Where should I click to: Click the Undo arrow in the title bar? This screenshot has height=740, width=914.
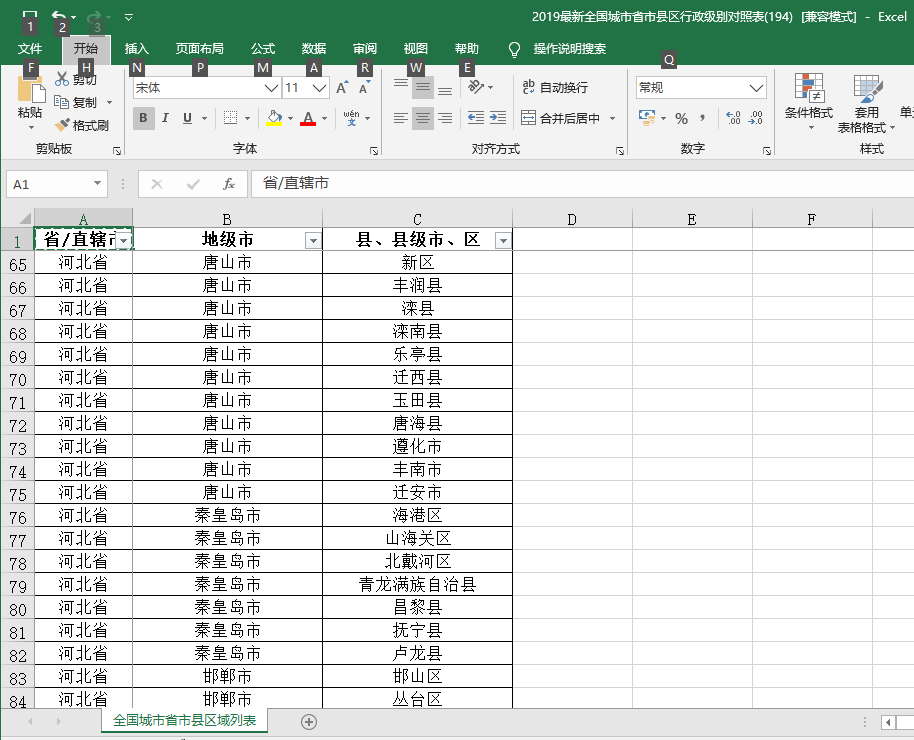click(59, 16)
